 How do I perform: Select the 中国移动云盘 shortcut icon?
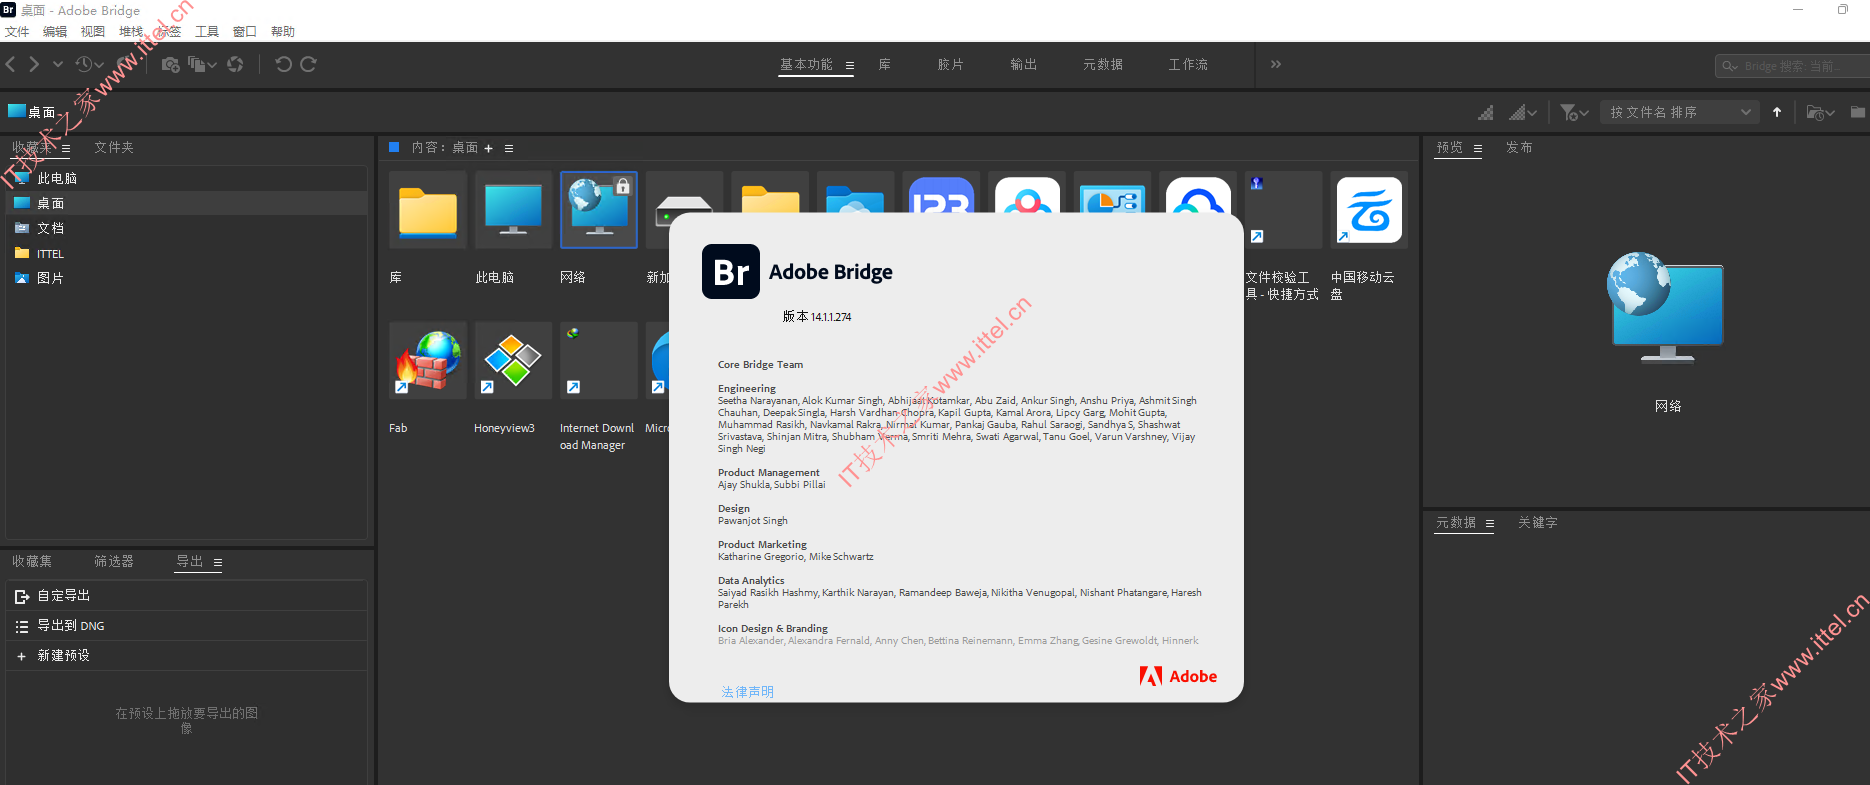pos(1369,210)
